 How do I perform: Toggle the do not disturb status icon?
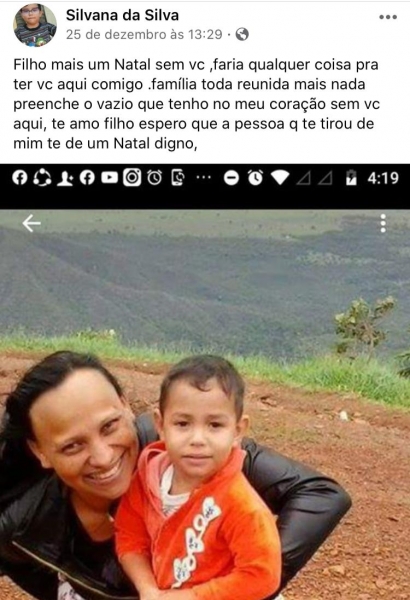click(231, 178)
